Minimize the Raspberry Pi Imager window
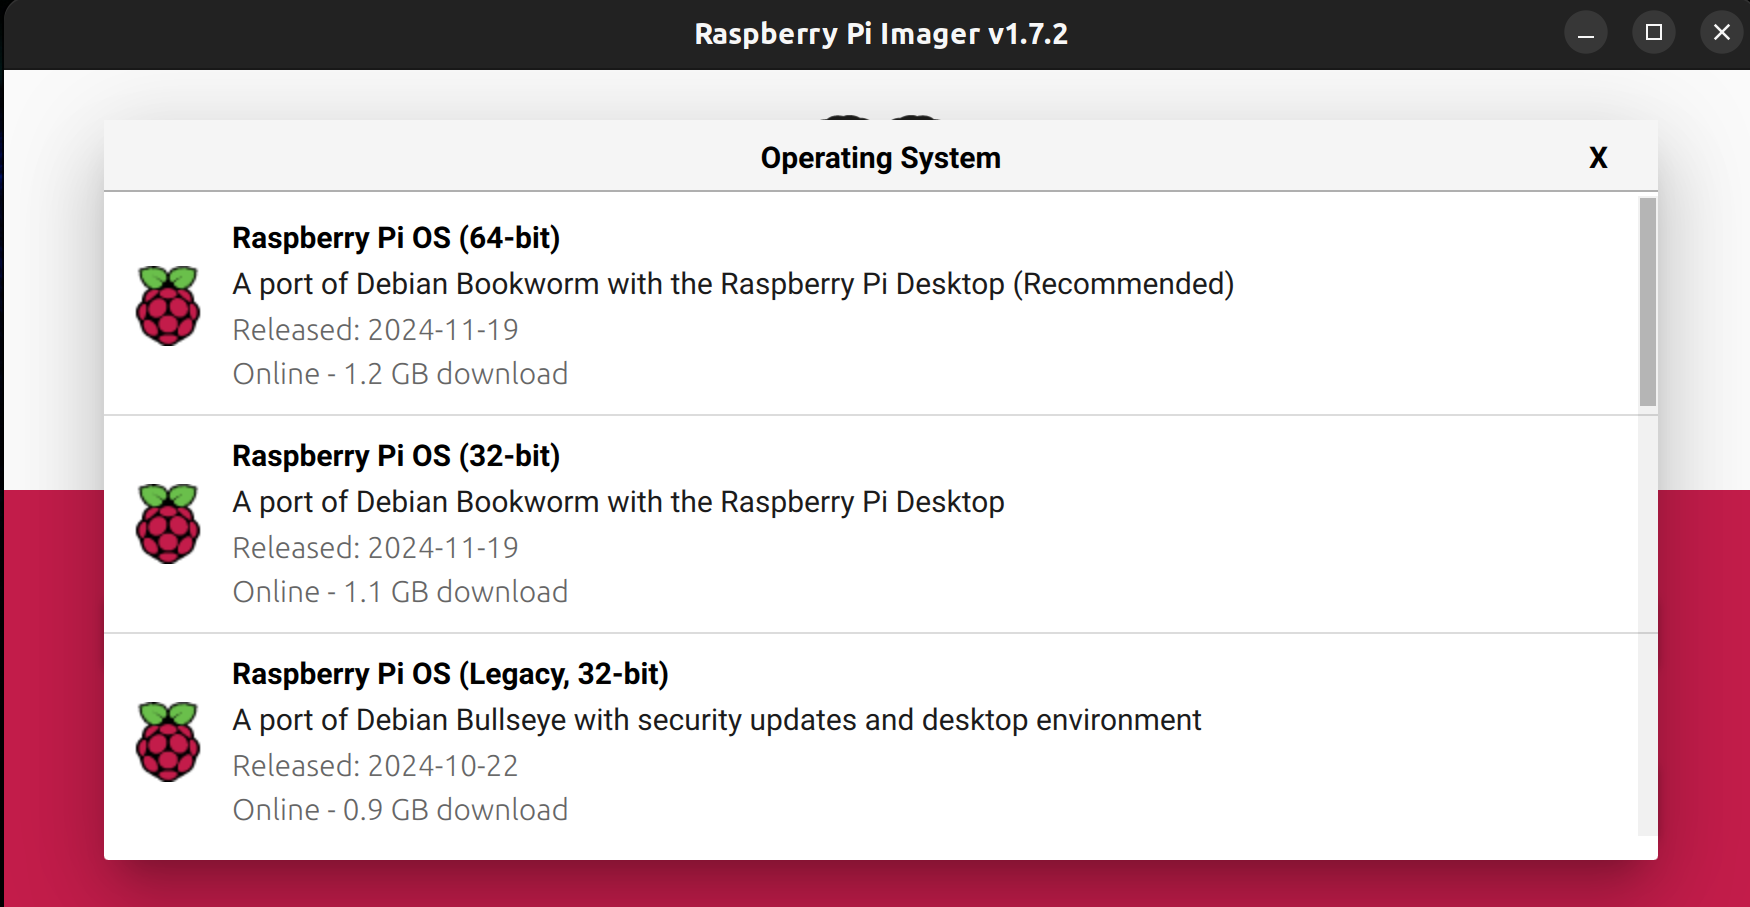The height and width of the screenshot is (907, 1750). tap(1586, 33)
